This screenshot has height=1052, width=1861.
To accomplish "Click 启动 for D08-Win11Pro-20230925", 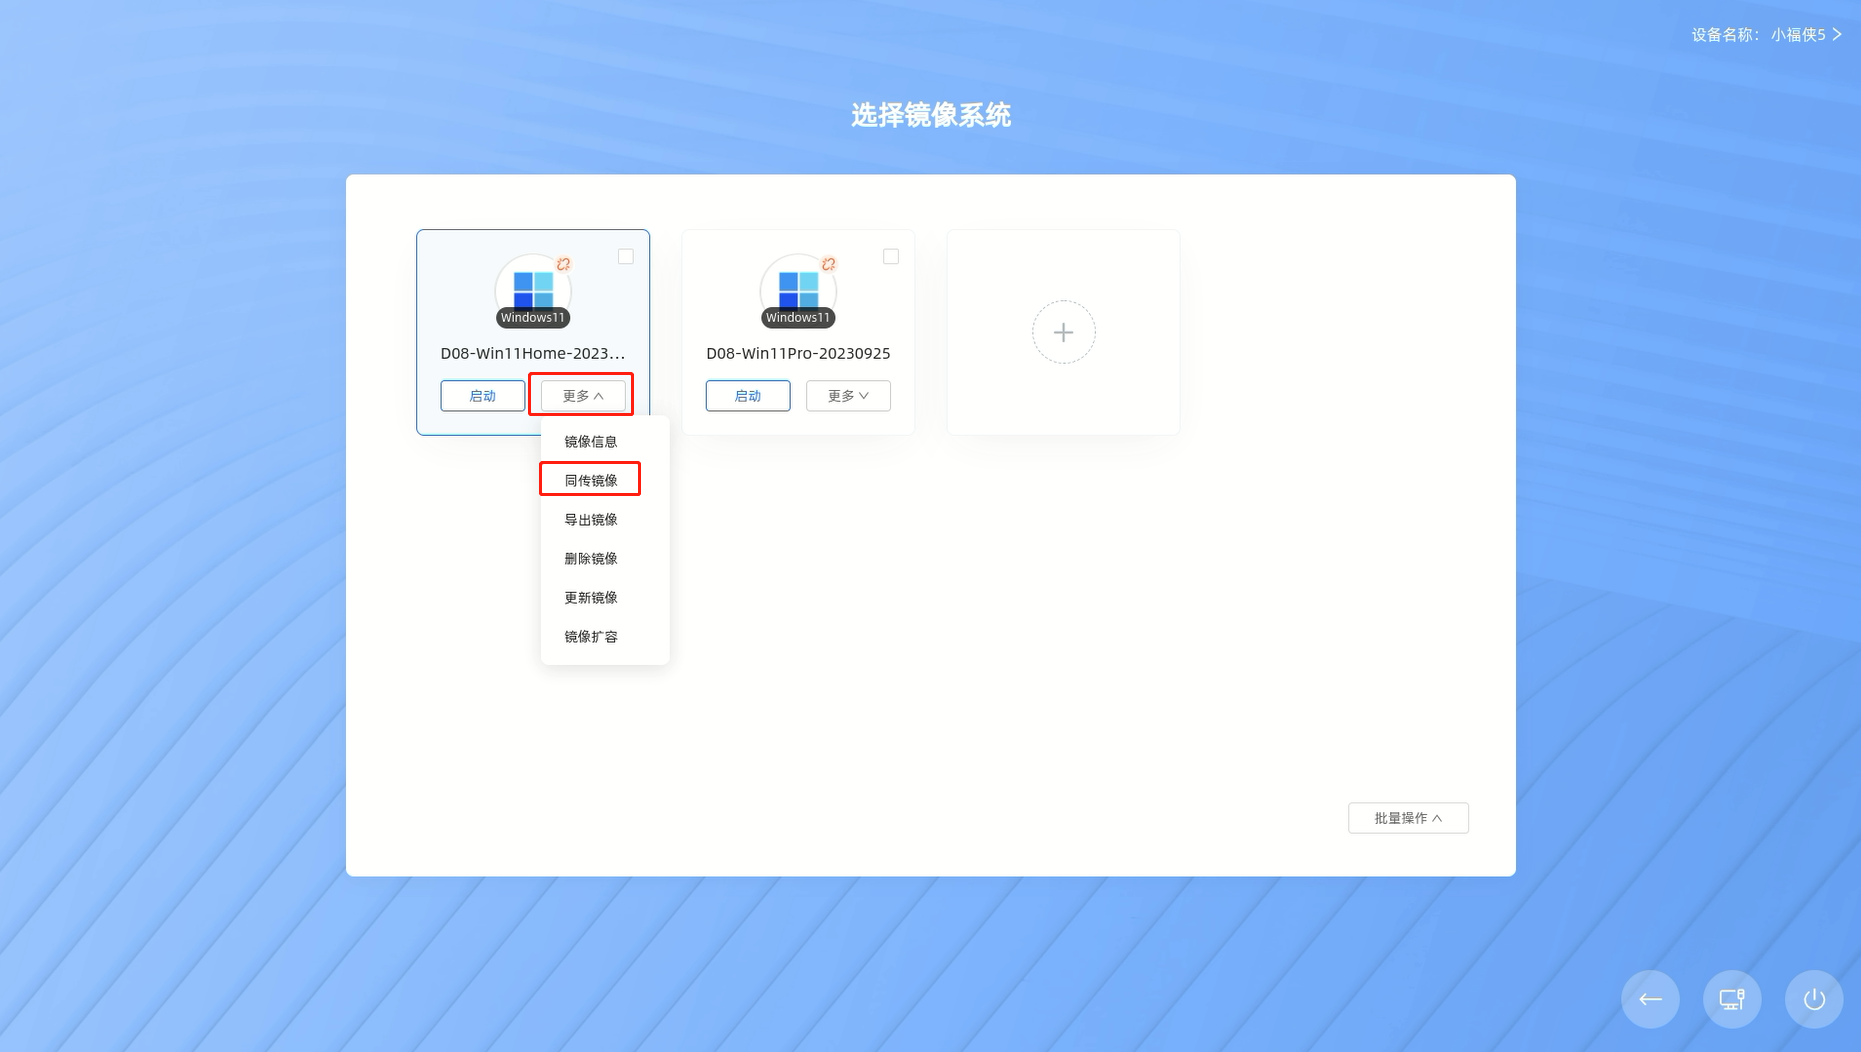I will tap(748, 396).
